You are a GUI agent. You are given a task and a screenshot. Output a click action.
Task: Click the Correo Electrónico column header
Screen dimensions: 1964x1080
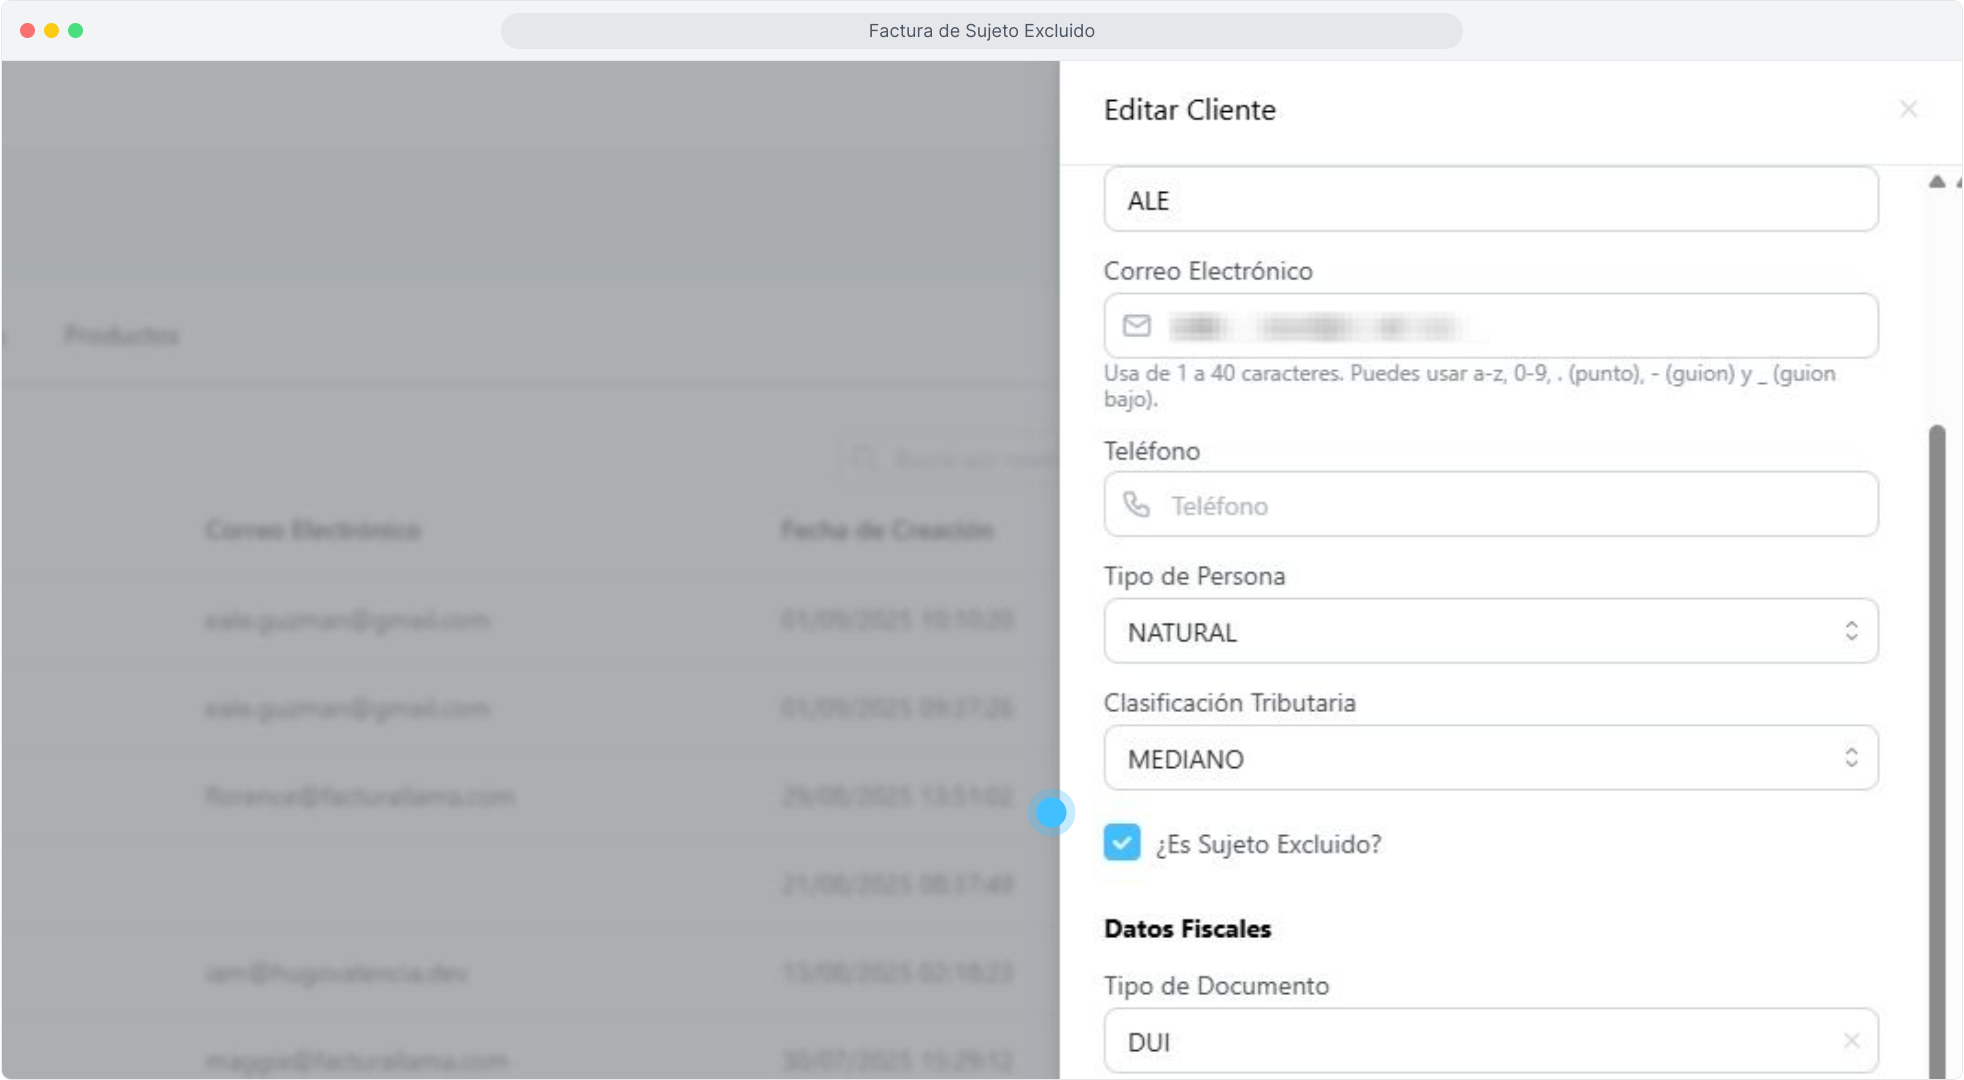point(312,530)
